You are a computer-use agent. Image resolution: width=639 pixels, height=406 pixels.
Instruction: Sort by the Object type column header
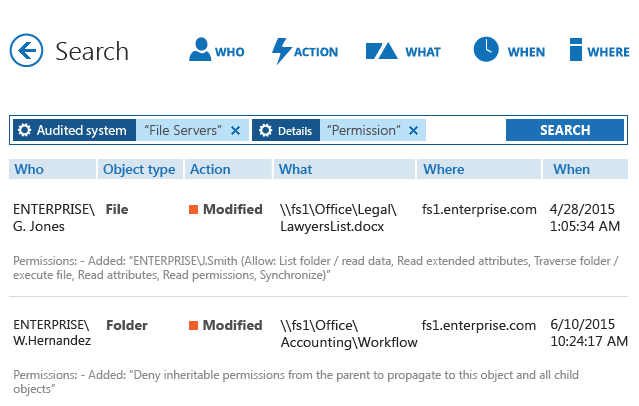tap(139, 170)
